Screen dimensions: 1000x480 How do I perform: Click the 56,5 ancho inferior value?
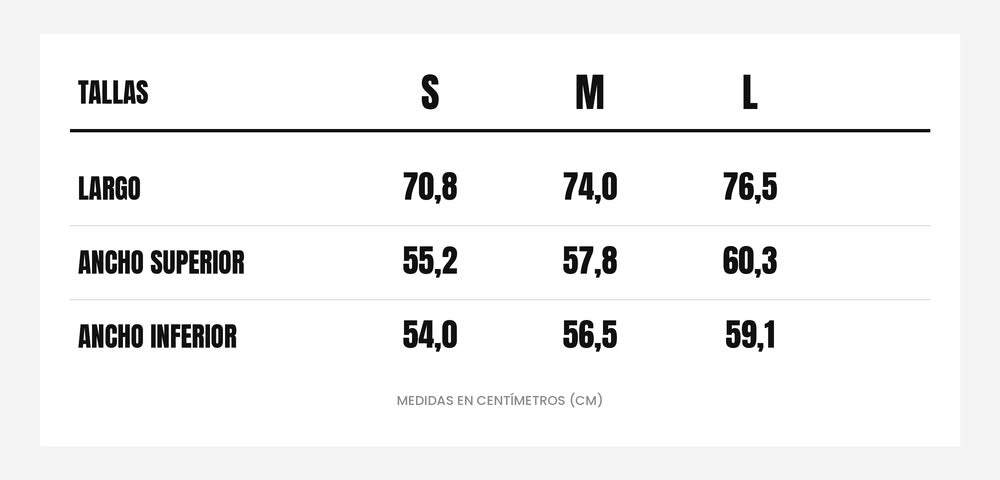pos(590,335)
